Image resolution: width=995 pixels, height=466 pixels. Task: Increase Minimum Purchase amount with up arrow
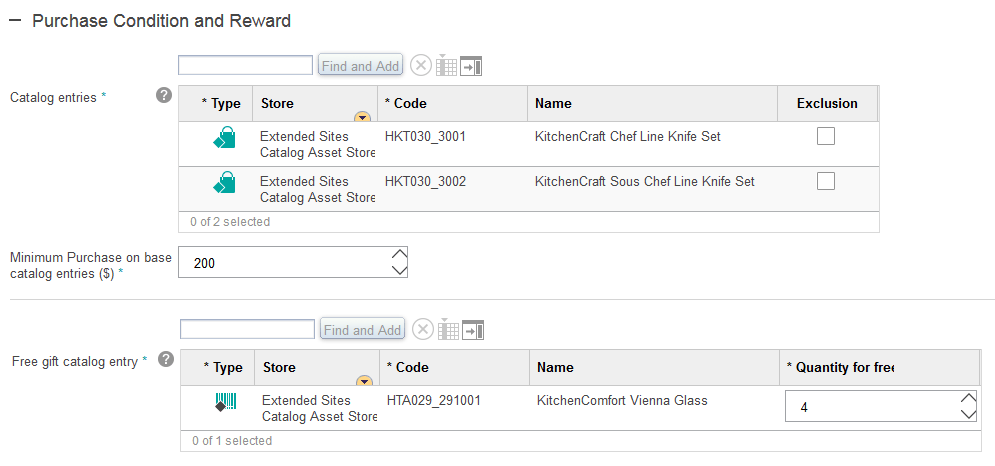tap(399, 255)
